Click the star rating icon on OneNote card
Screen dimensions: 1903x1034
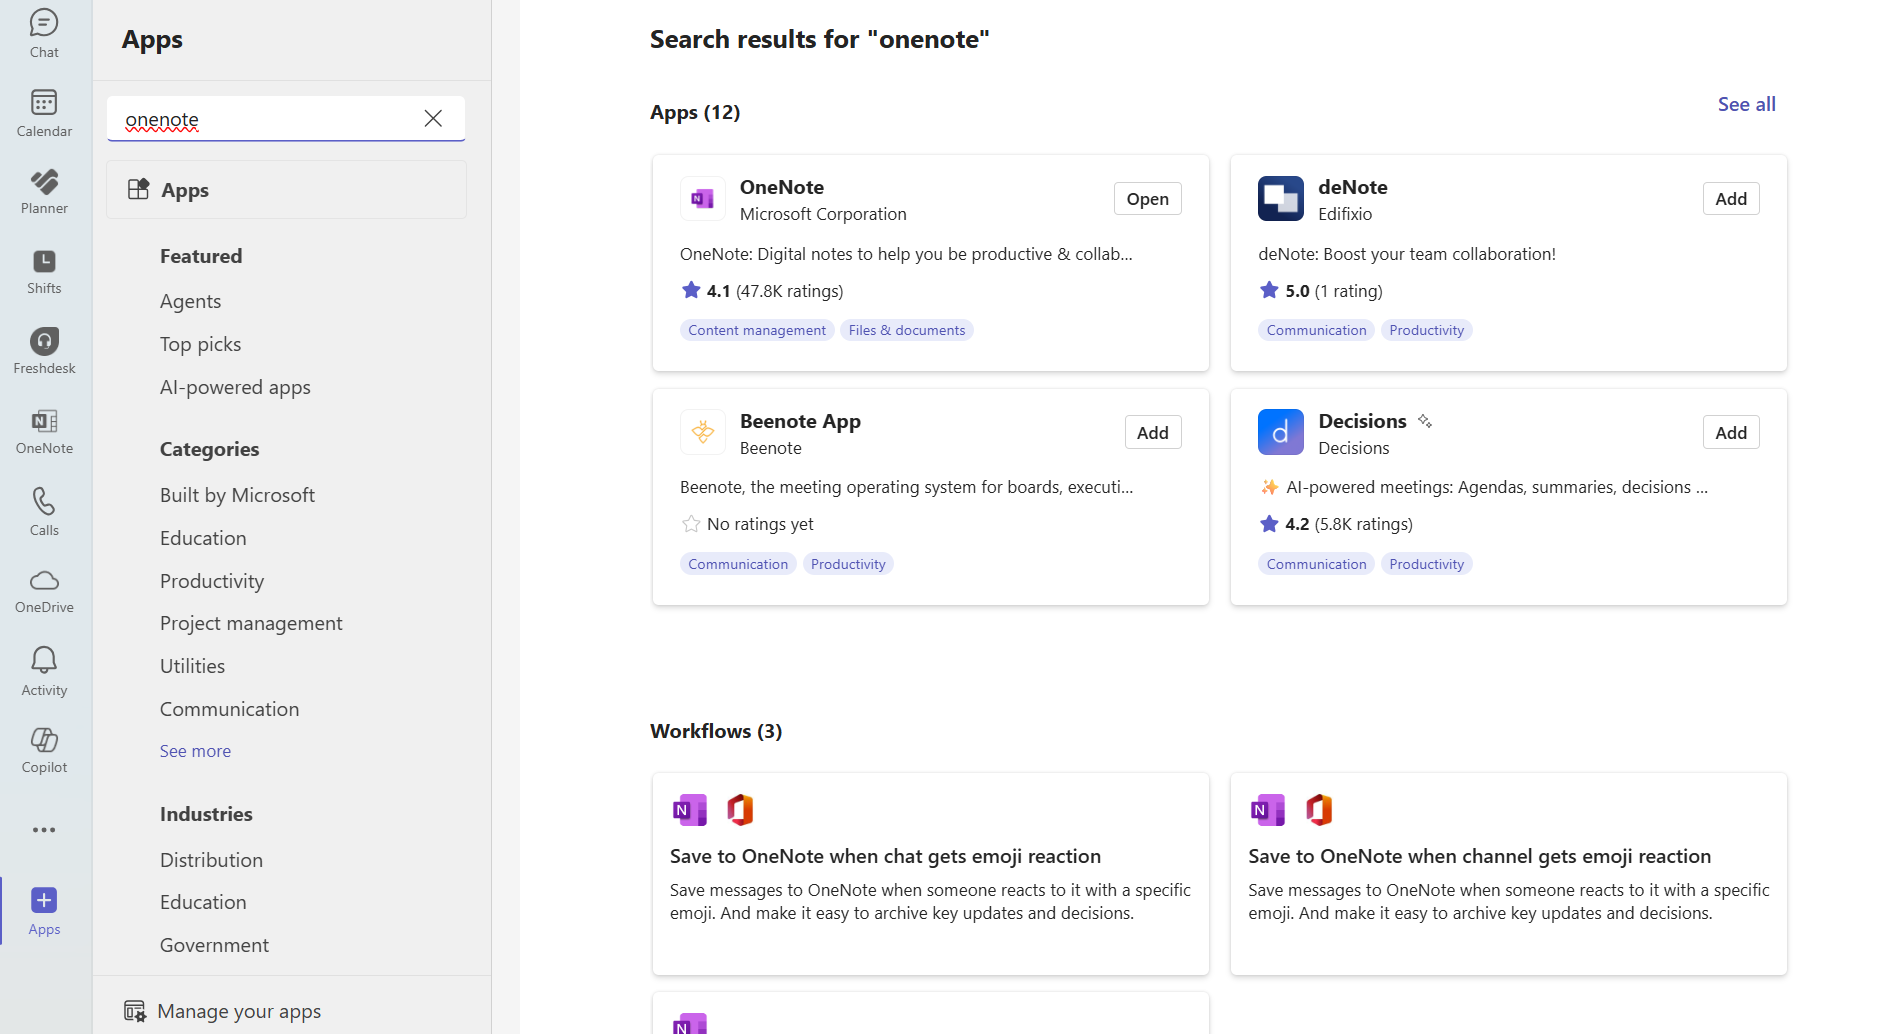point(691,290)
